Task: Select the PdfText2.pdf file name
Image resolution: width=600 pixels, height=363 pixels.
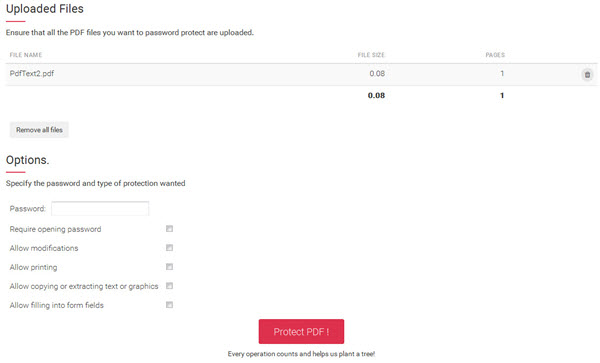Action: (32, 73)
